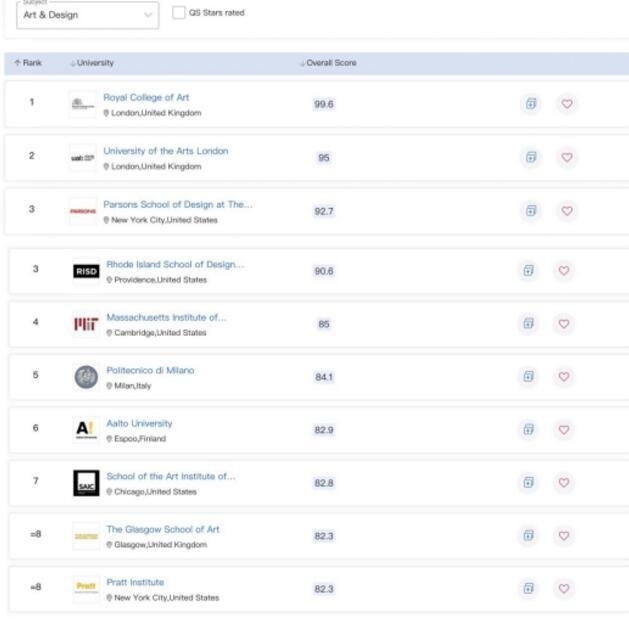
Task: Add Rhode Island School of Design to compare
Action: point(529,270)
